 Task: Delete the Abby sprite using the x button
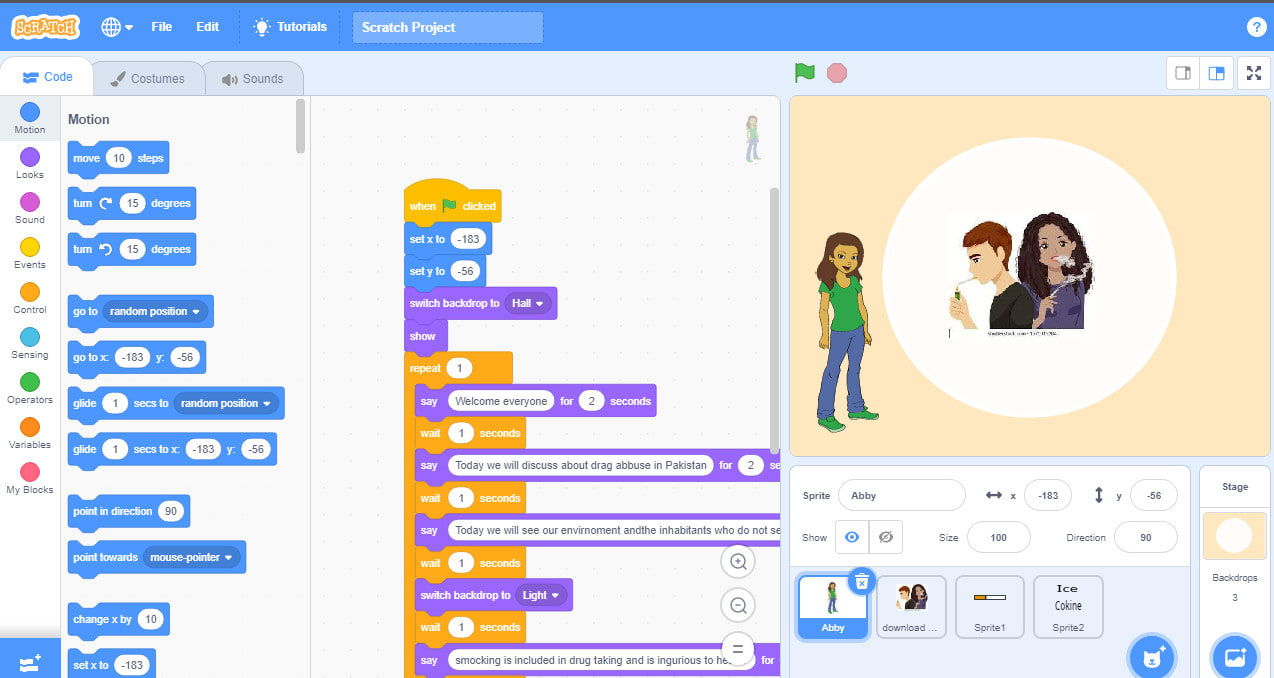coord(861,581)
